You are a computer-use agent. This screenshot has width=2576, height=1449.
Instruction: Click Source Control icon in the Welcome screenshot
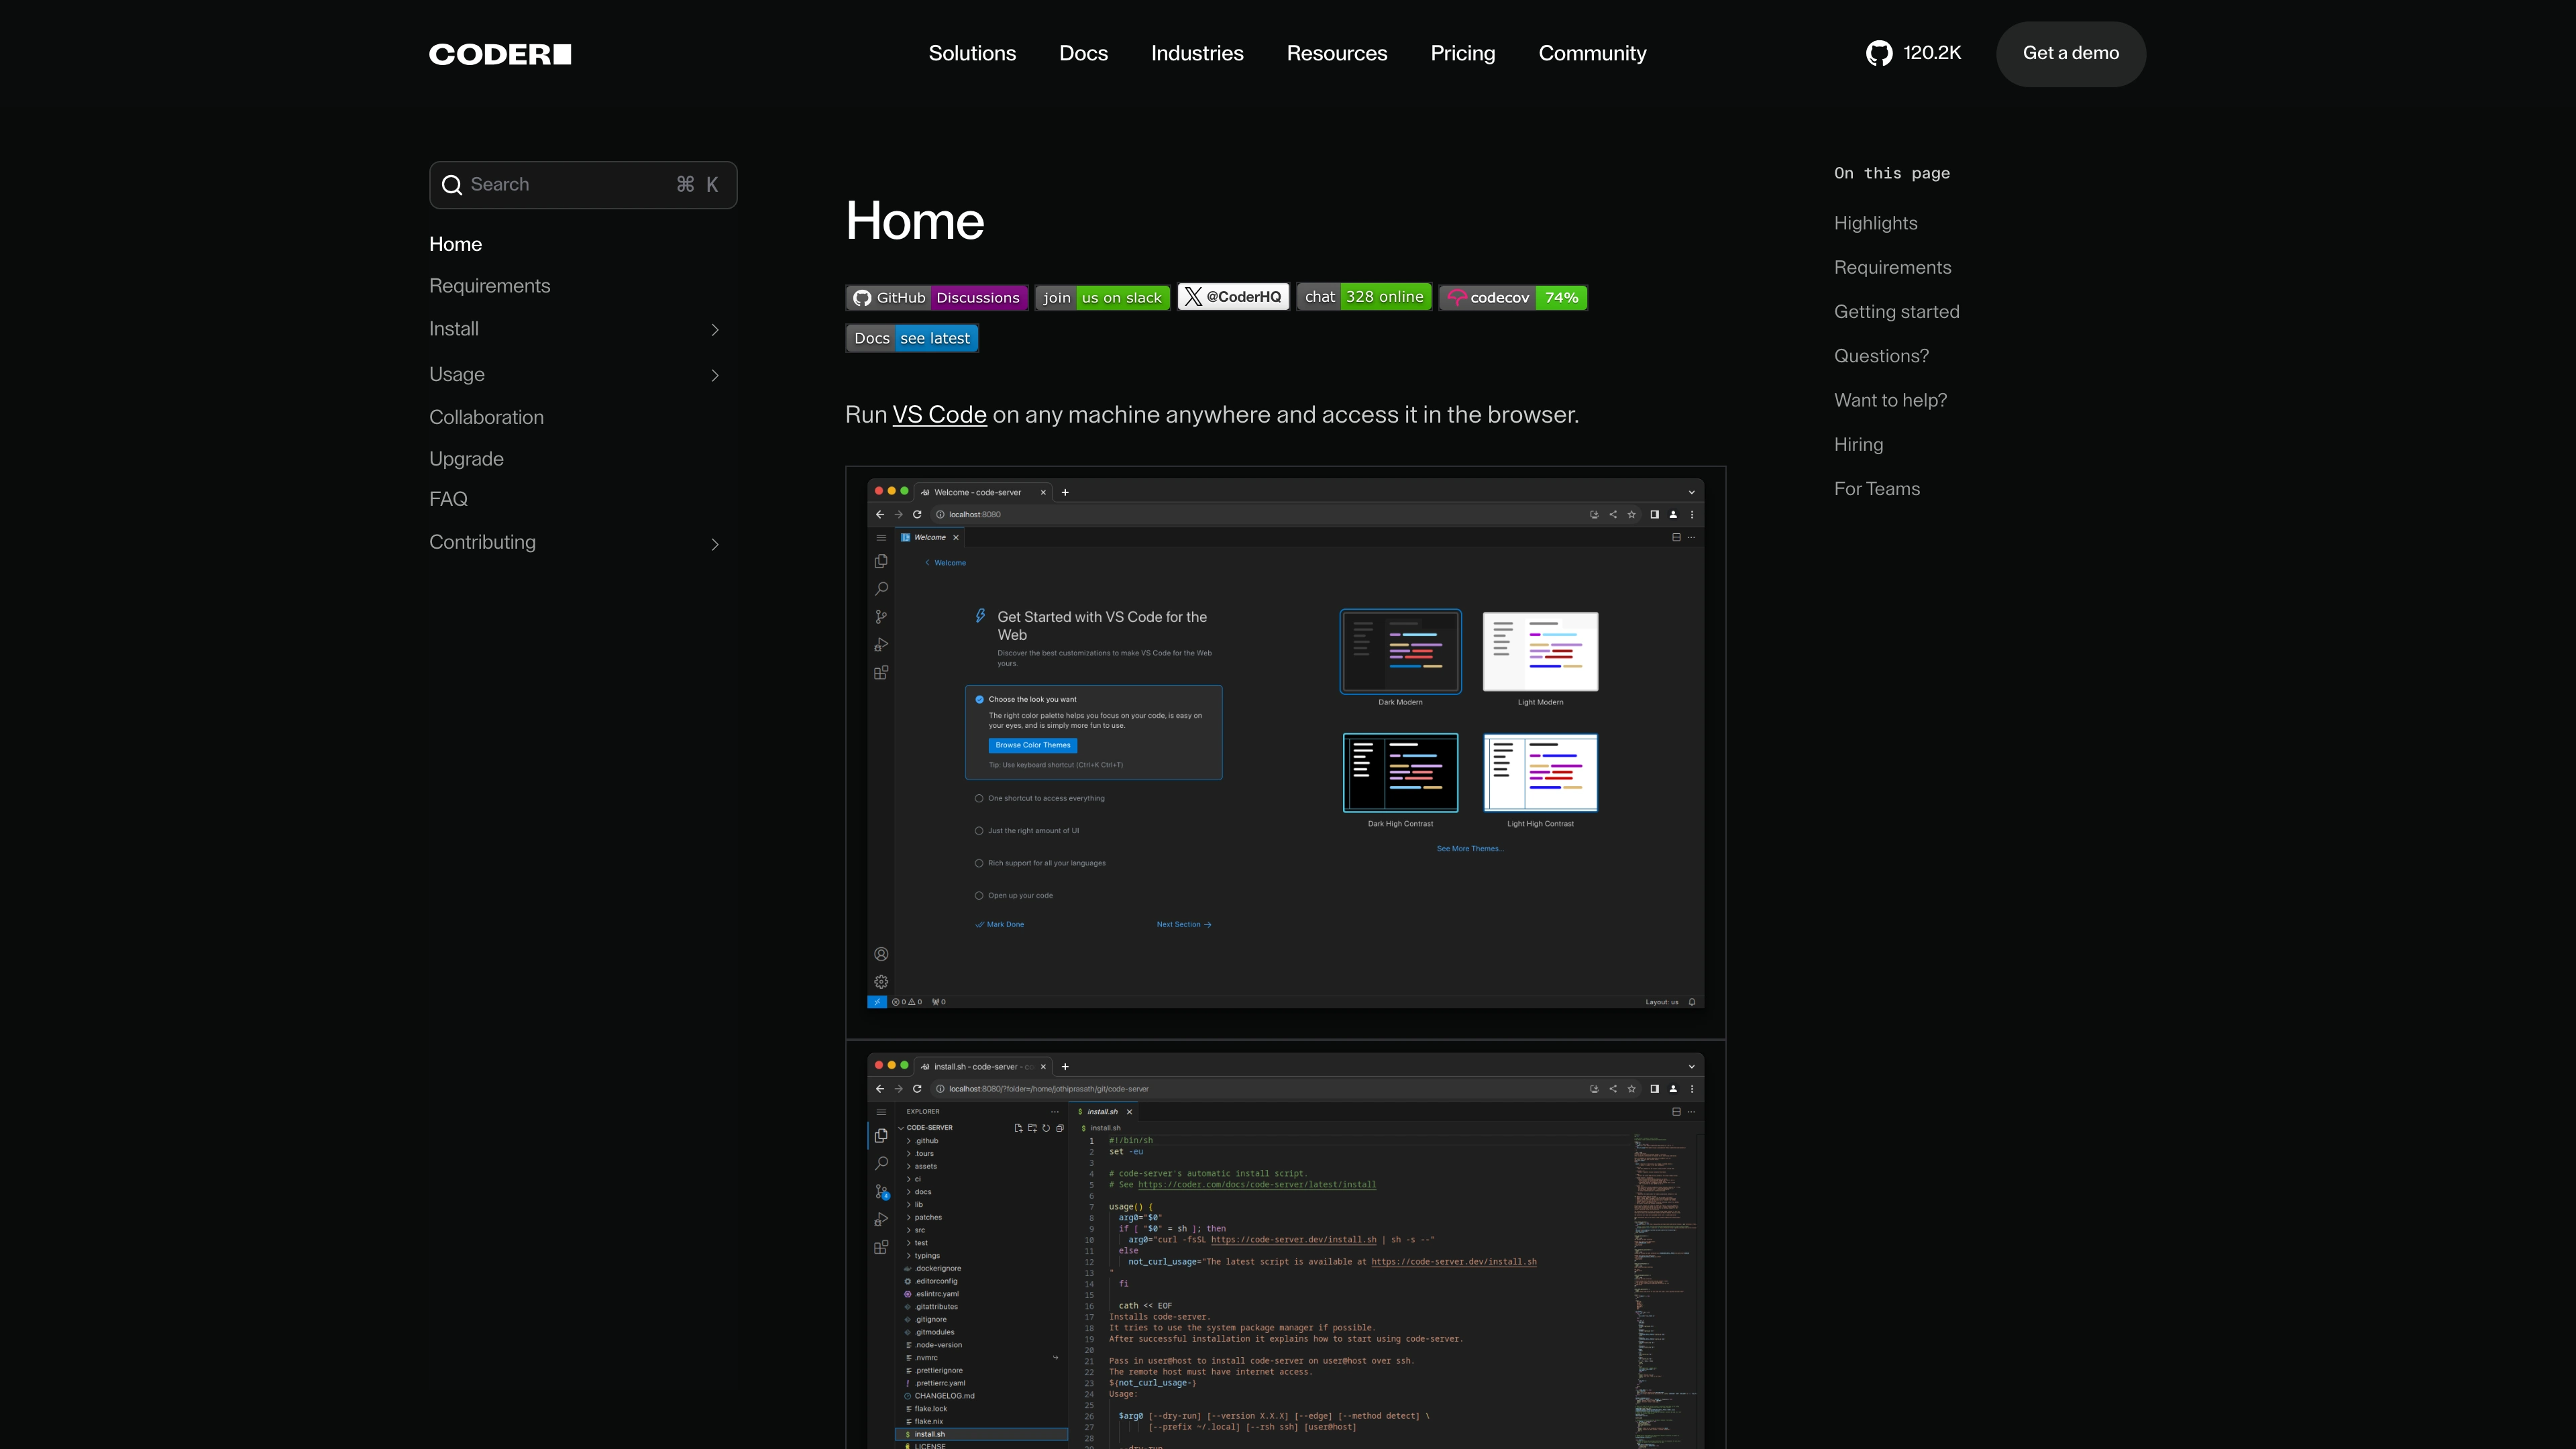pyautogui.click(x=881, y=617)
